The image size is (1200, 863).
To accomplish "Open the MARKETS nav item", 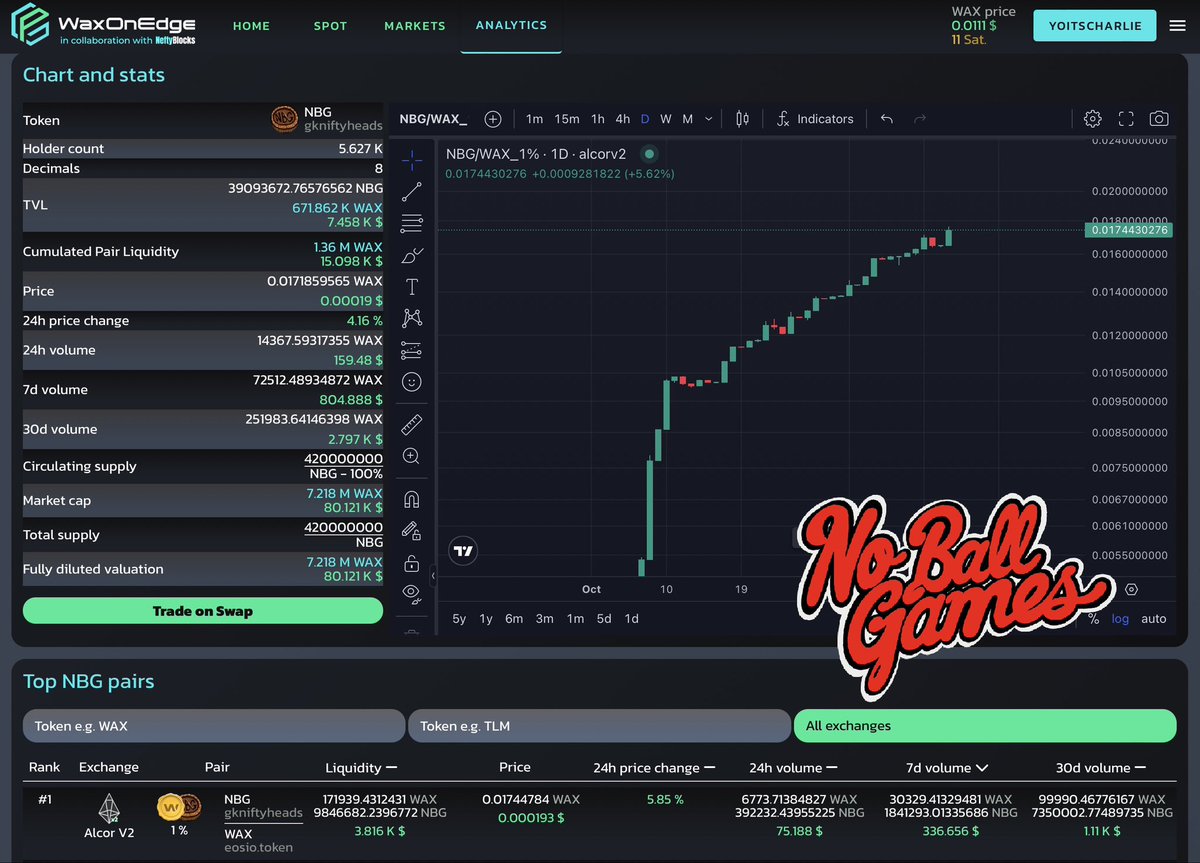I will click(x=415, y=26).
